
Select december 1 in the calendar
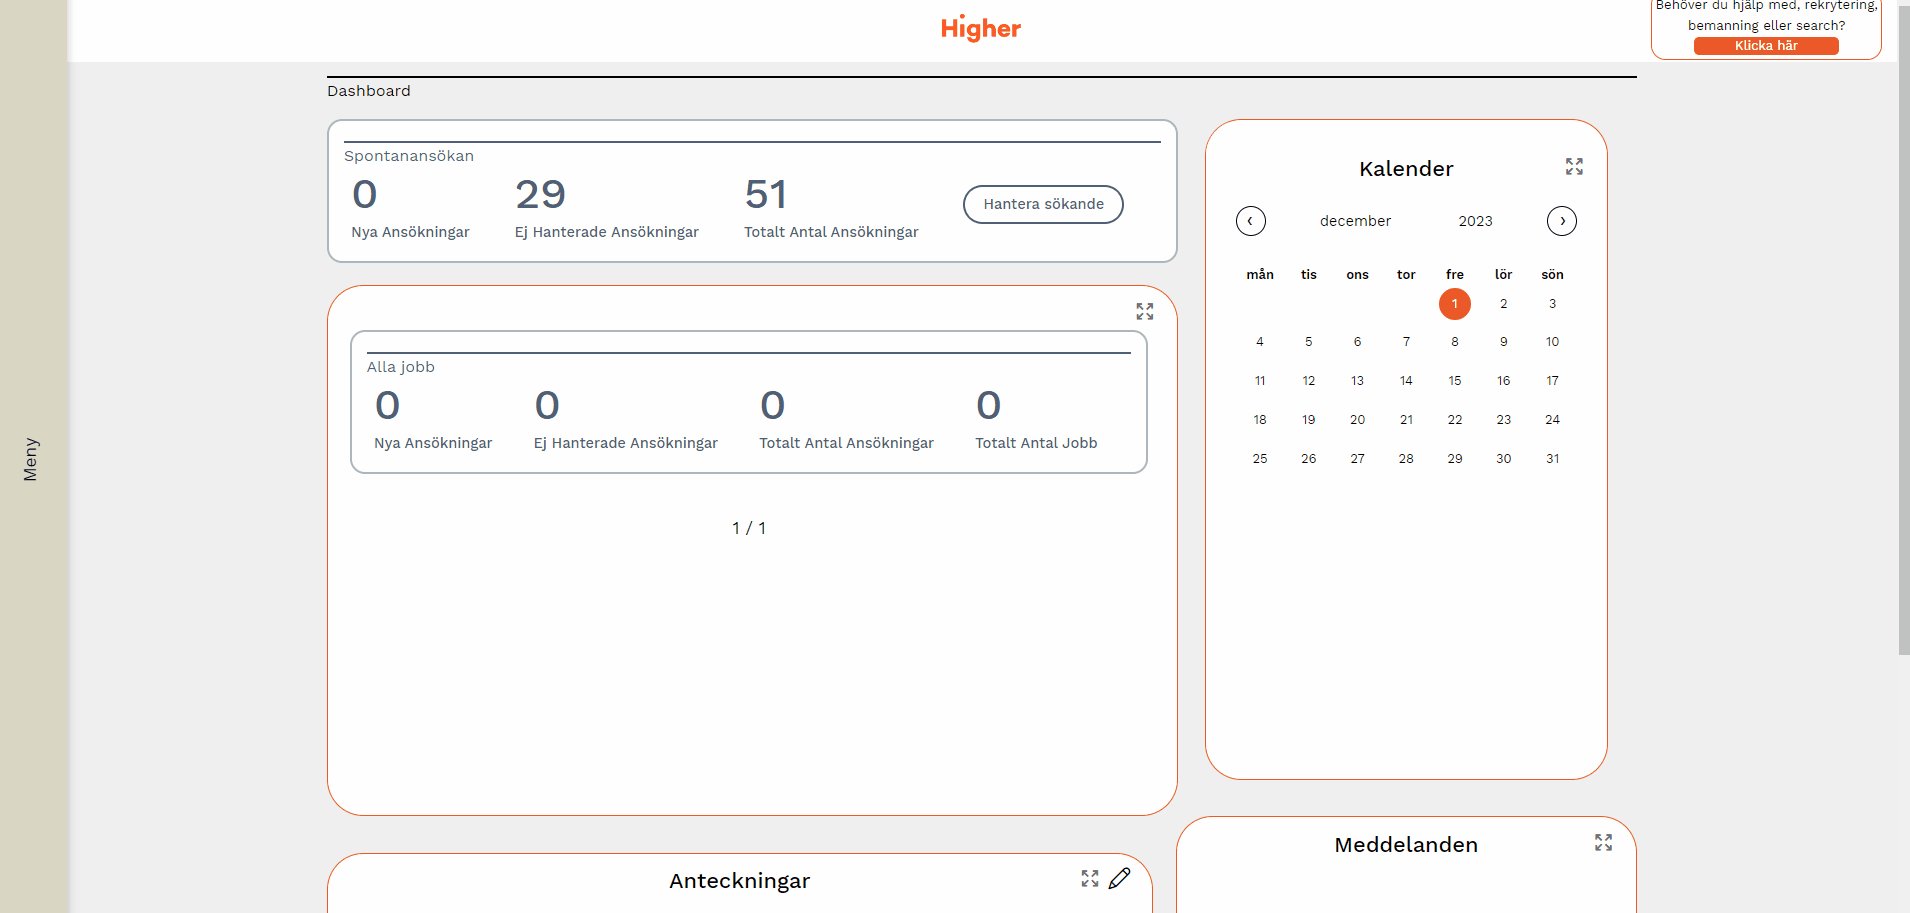1454,304
